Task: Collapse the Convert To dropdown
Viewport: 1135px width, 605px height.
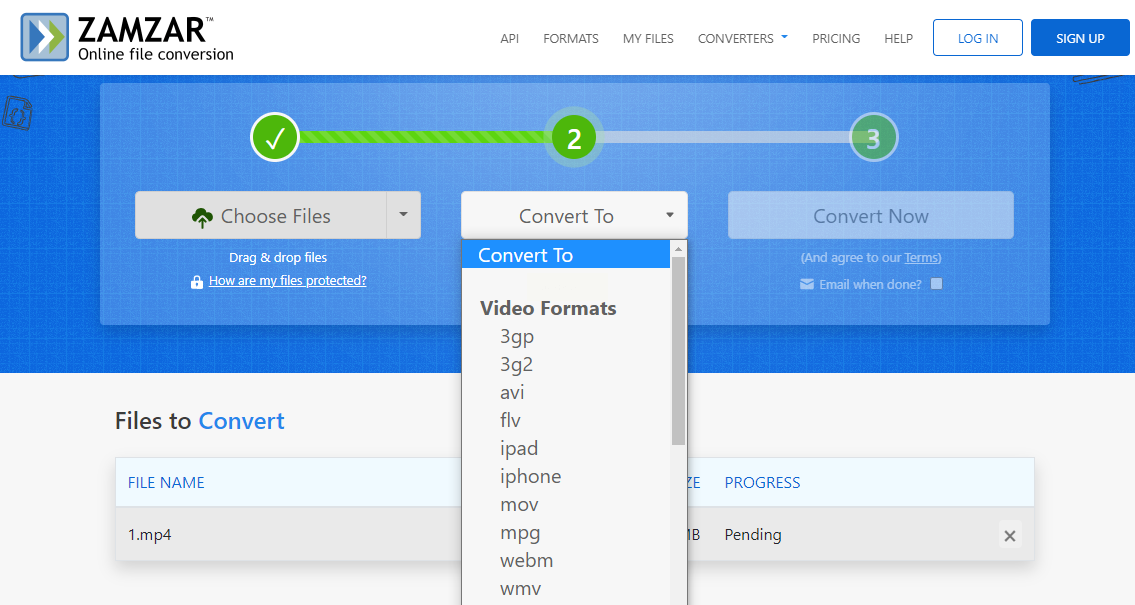Action: coord(574,215)
